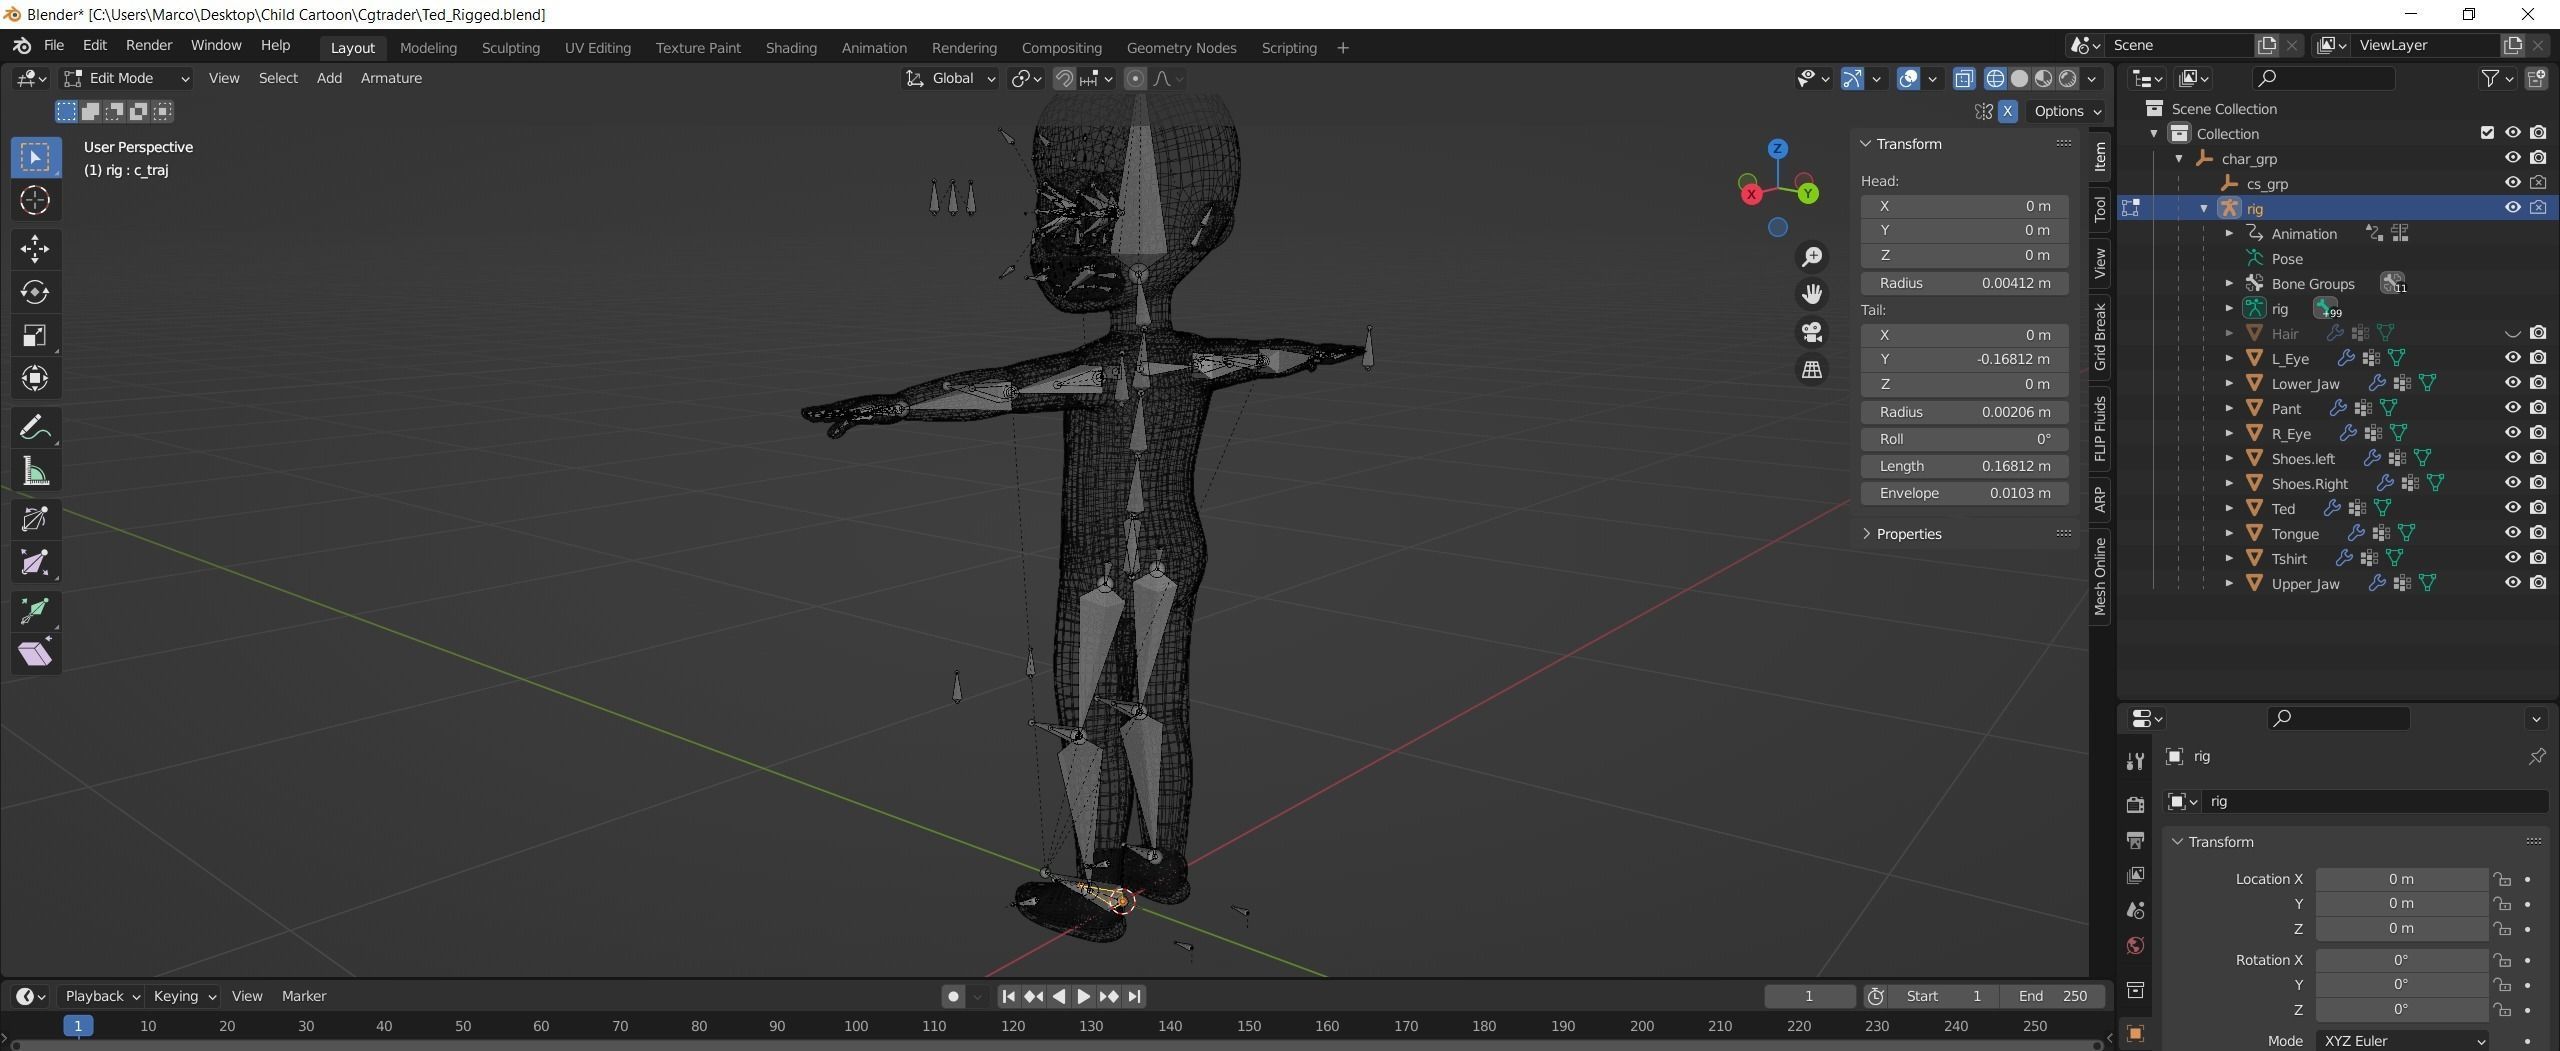Open the ARP sidebar tab
This screenshot has height=1051, width=2560.
(2099, 498)
